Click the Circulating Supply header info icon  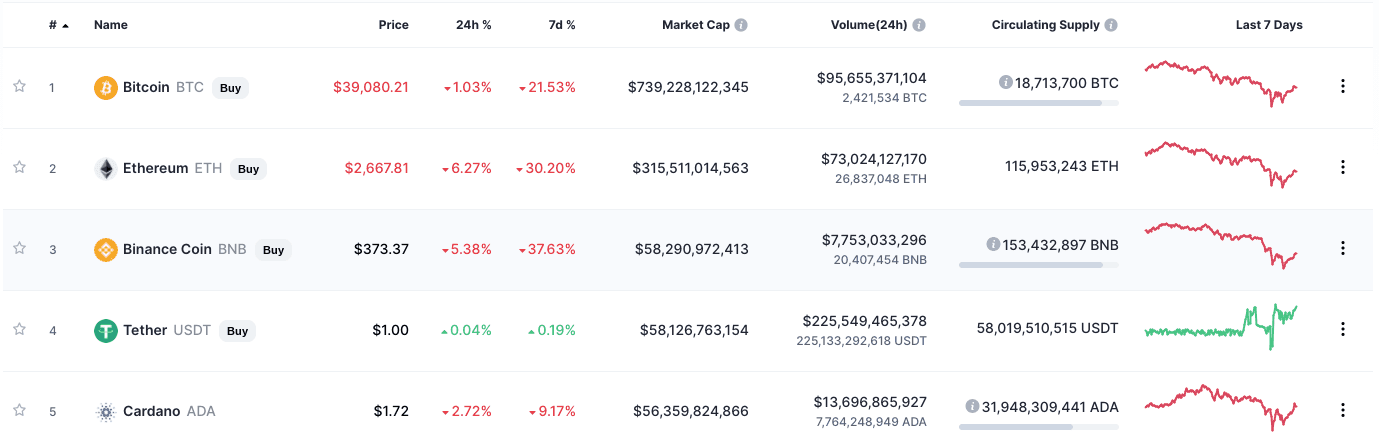[x=1111, y=25]
